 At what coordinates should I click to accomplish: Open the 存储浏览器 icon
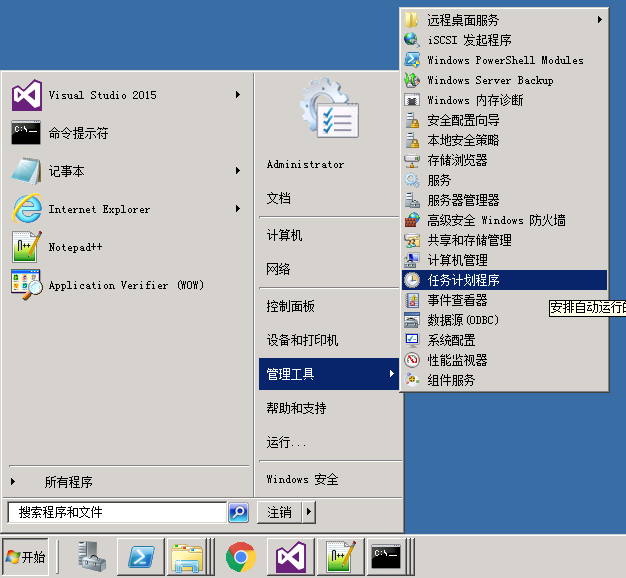[x=412, y=160]
